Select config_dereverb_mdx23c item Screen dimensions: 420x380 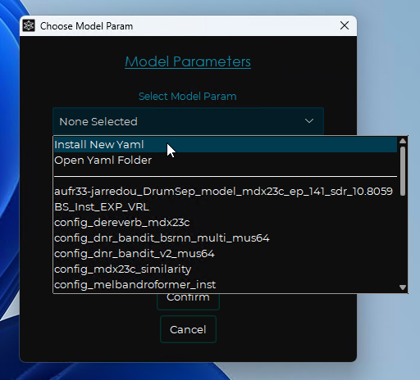click(225, 223)
